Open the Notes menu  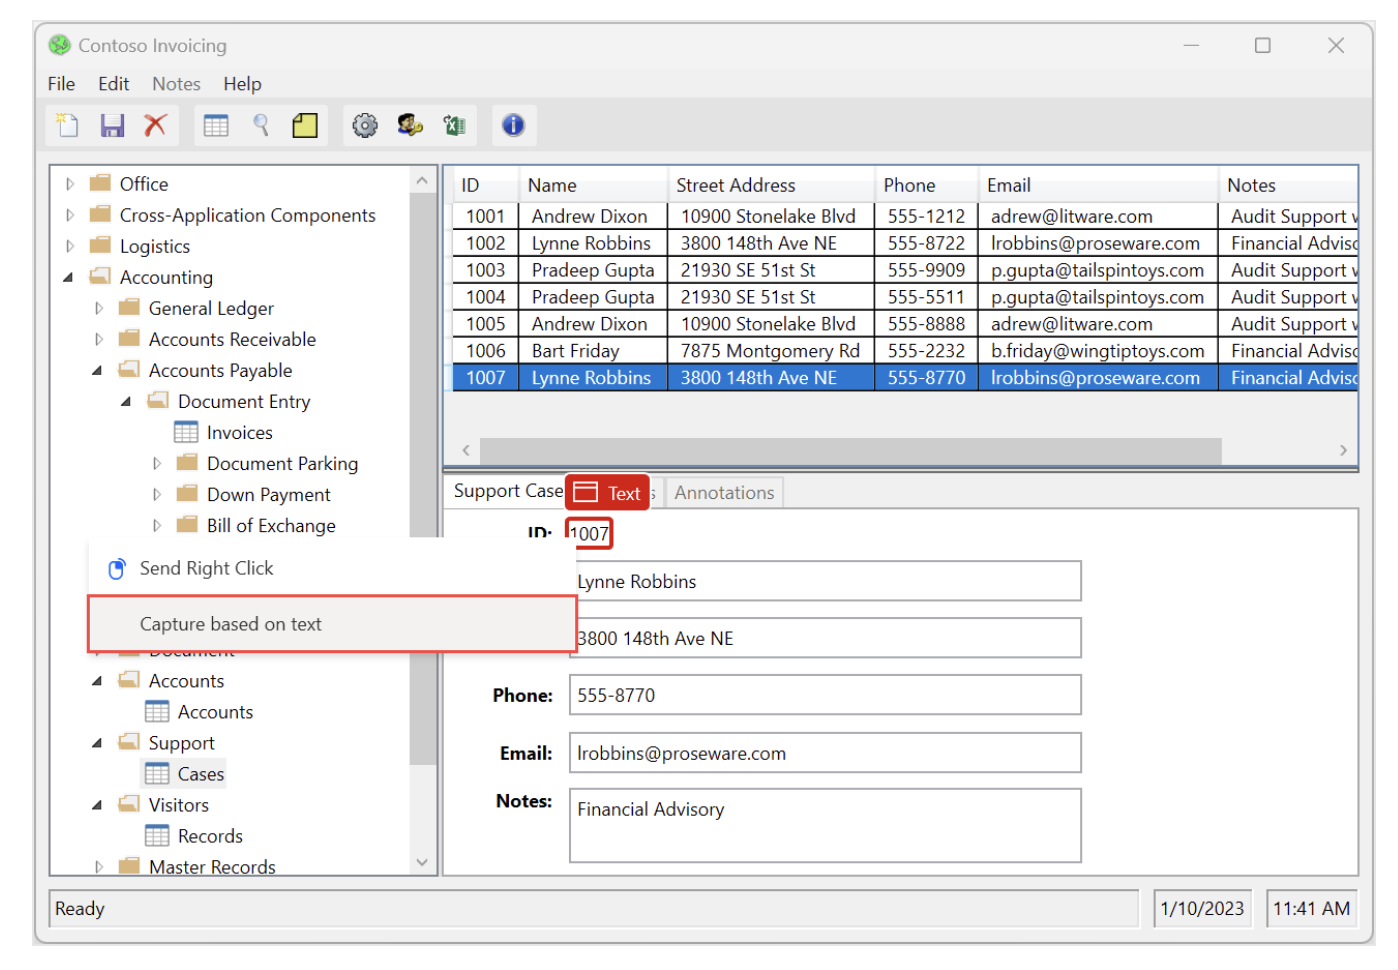pyautogui.click(x=176, y=84)
